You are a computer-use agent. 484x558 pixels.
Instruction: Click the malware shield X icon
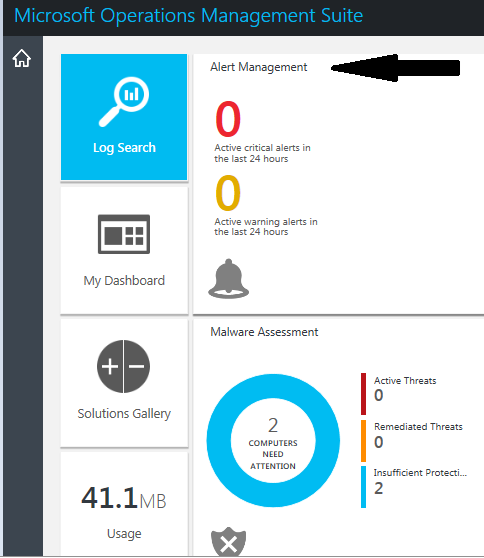(x=228, y=542)
